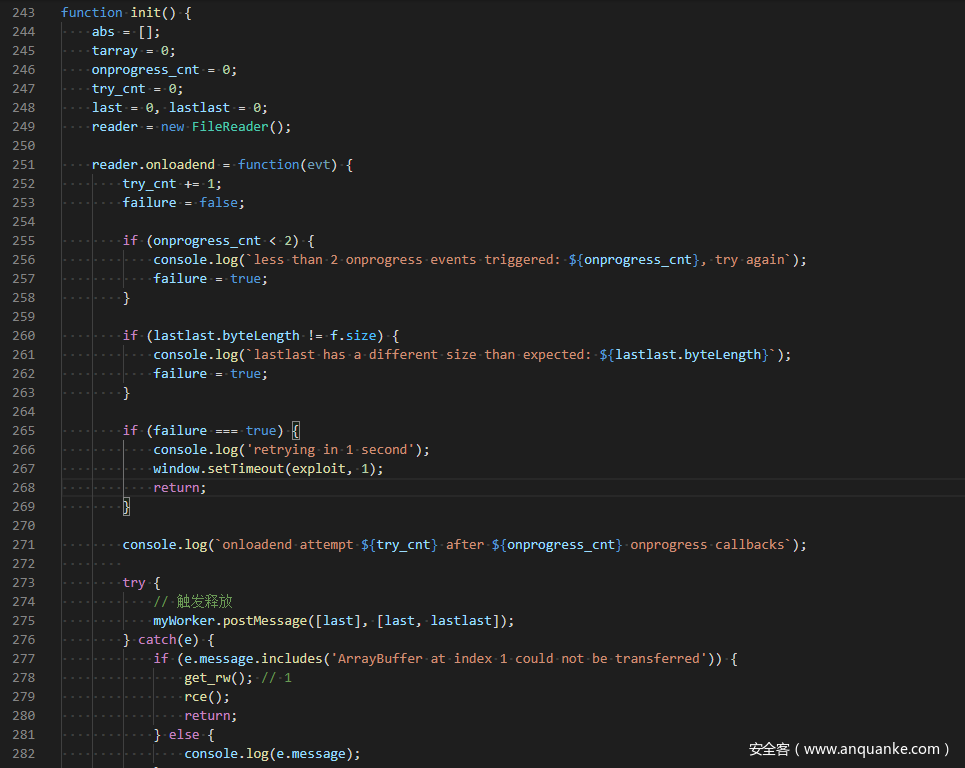Click the rce() call on line 279
965x768 pixels.
click(206, 697)
